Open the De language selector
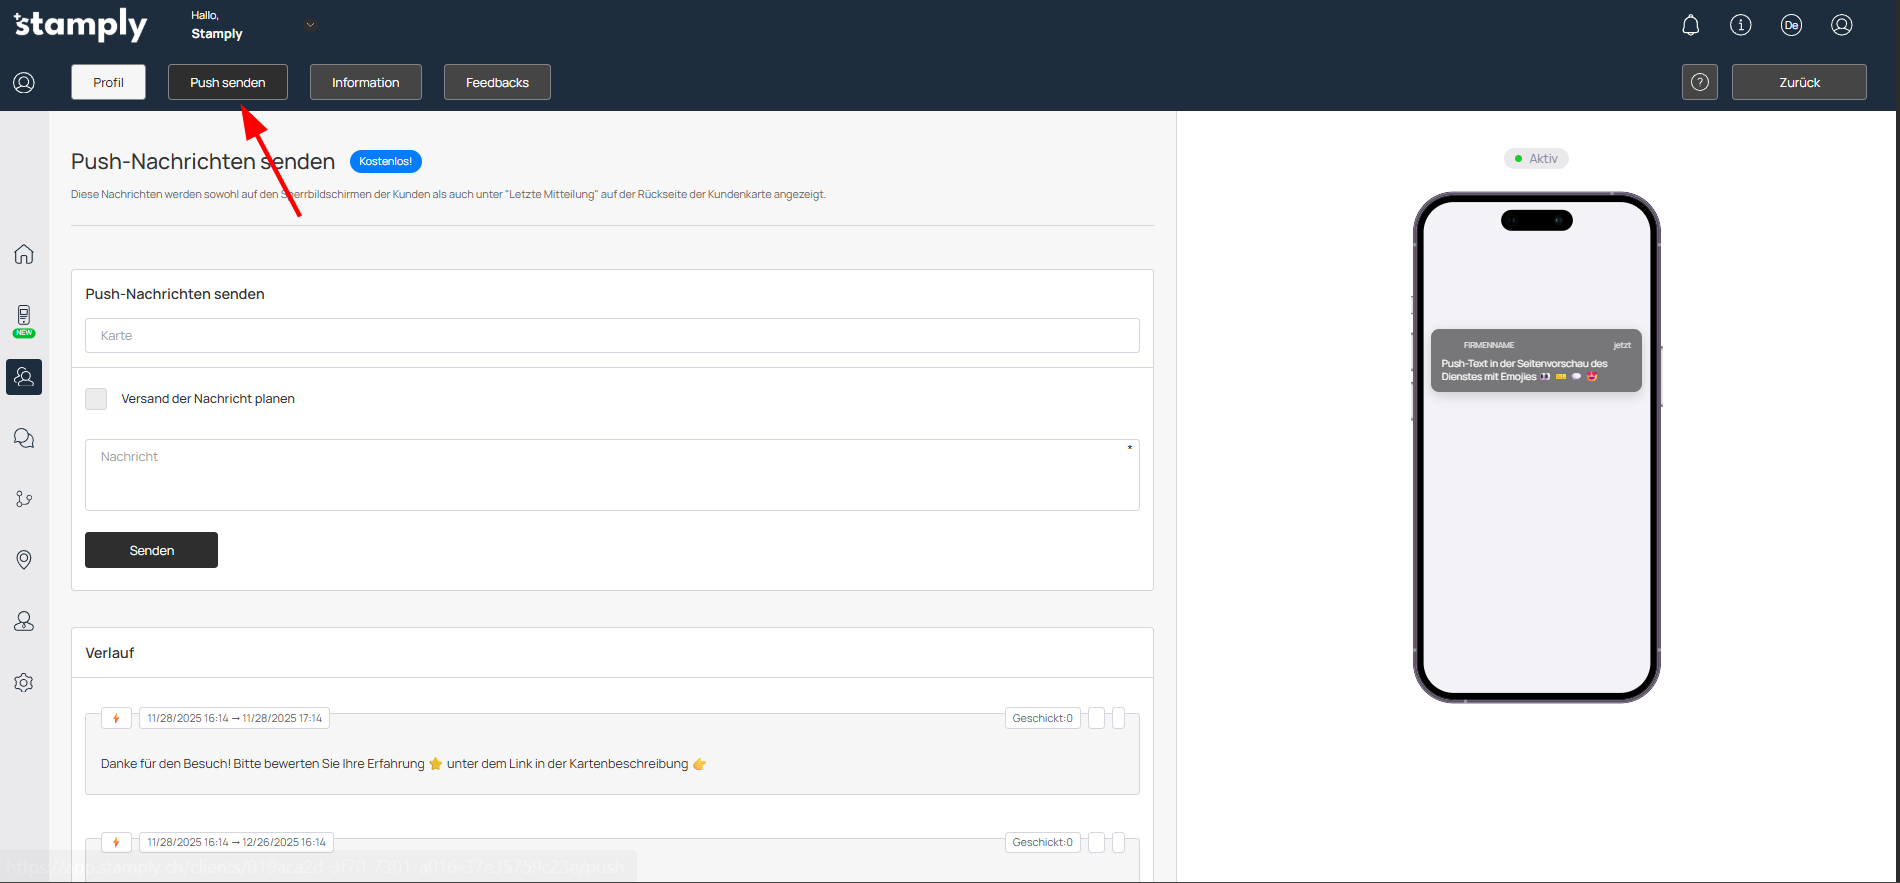 [1790, 25]
